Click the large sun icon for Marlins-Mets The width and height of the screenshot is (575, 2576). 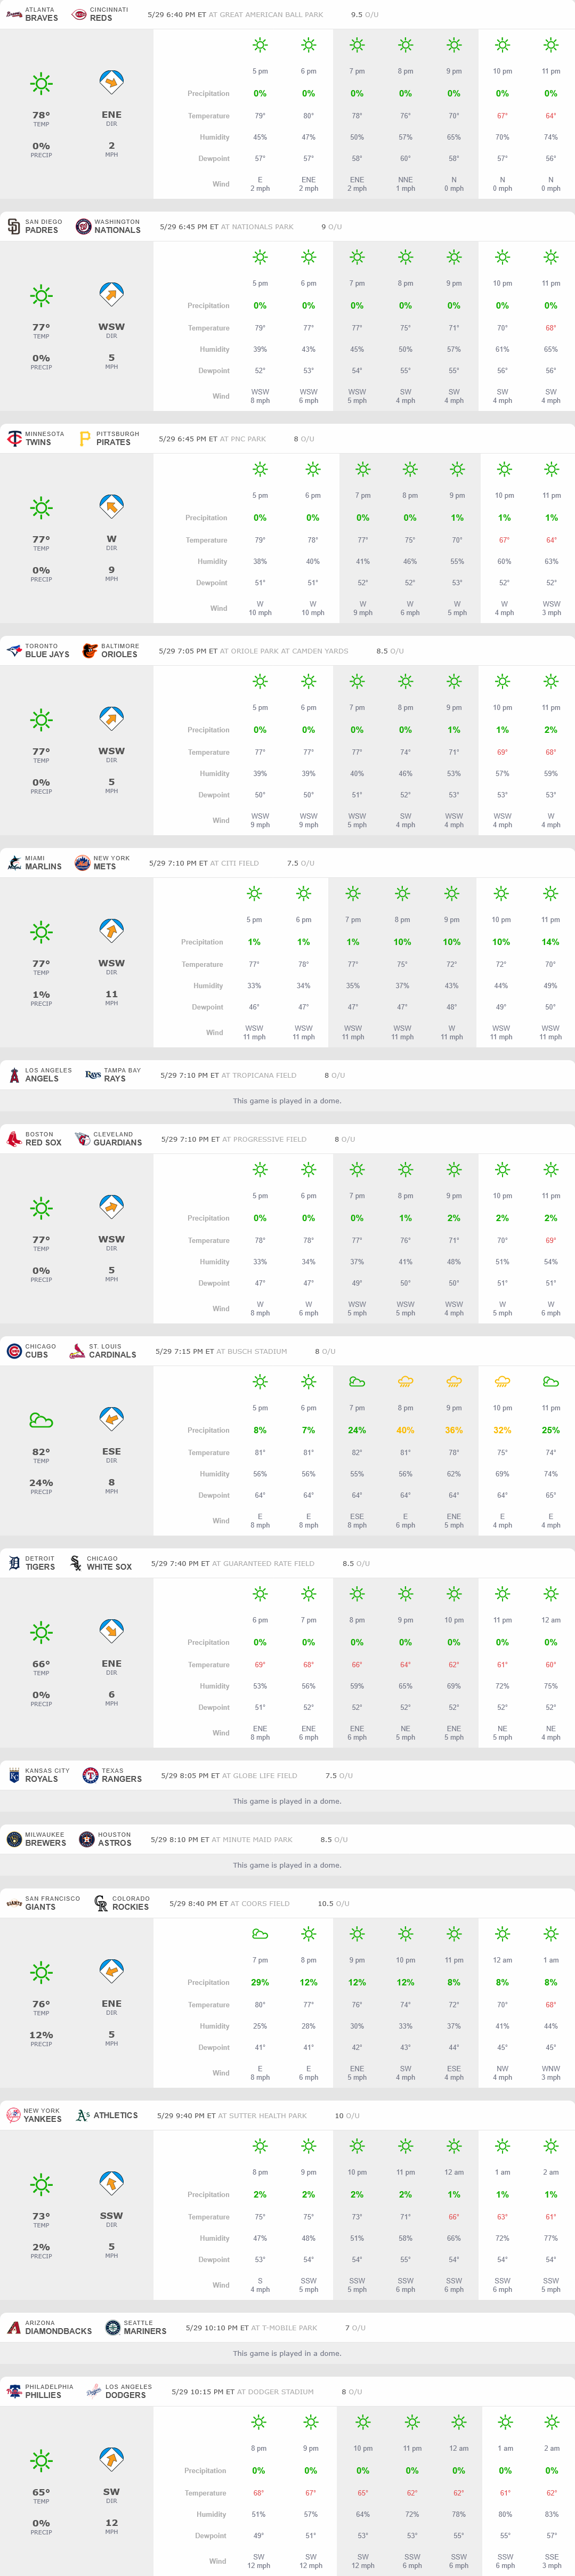tap(41, 932)
